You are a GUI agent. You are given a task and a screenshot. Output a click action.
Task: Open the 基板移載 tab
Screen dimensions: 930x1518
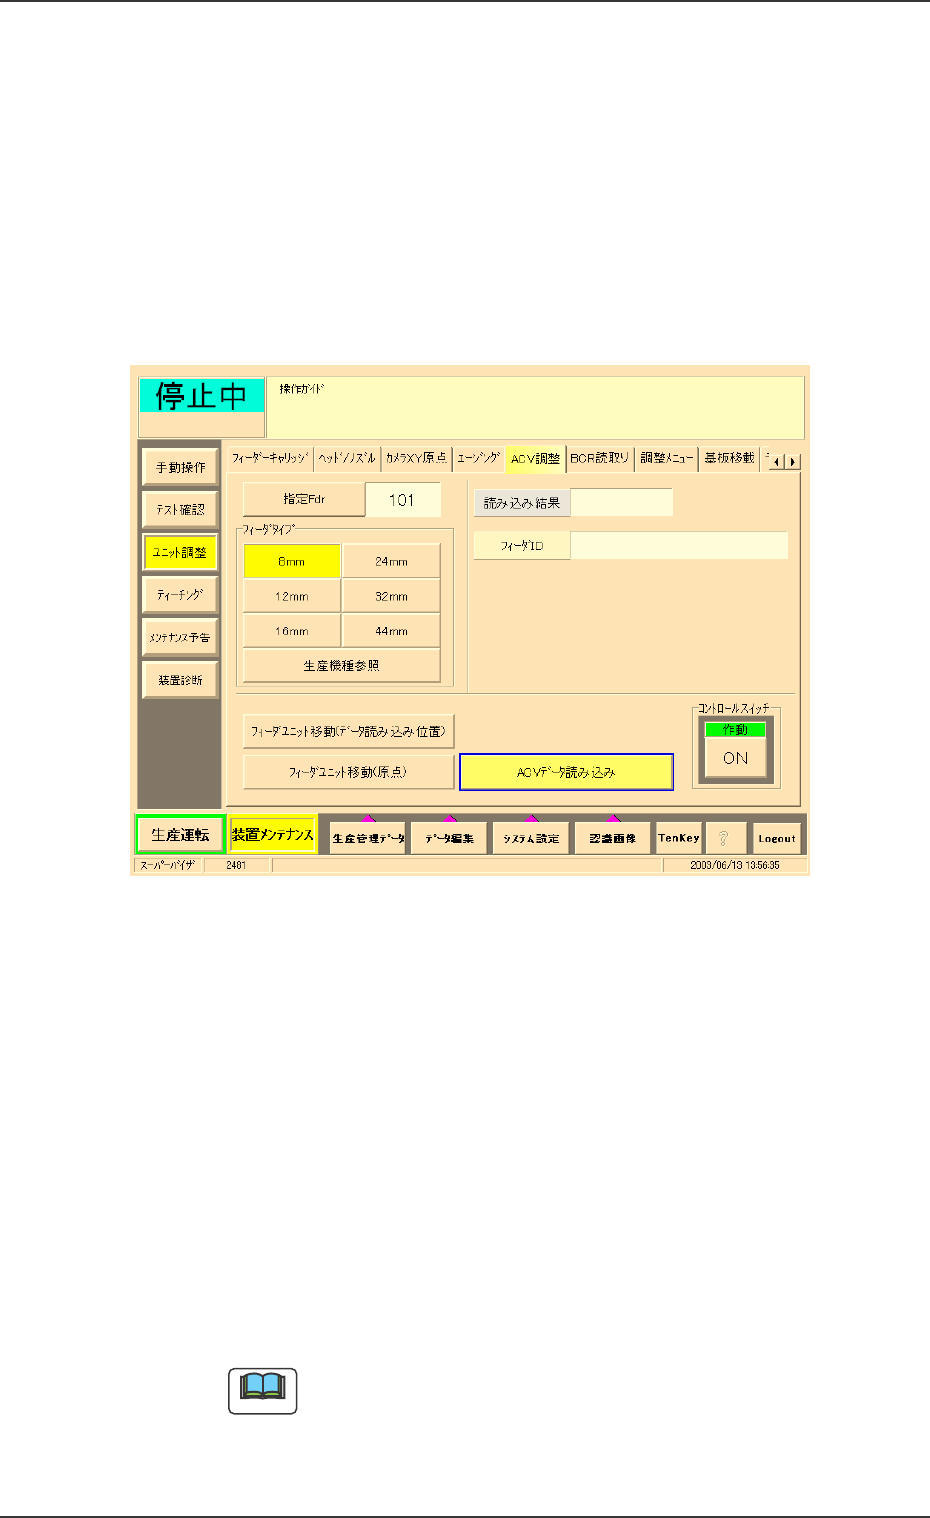click(x=729, y=458)
